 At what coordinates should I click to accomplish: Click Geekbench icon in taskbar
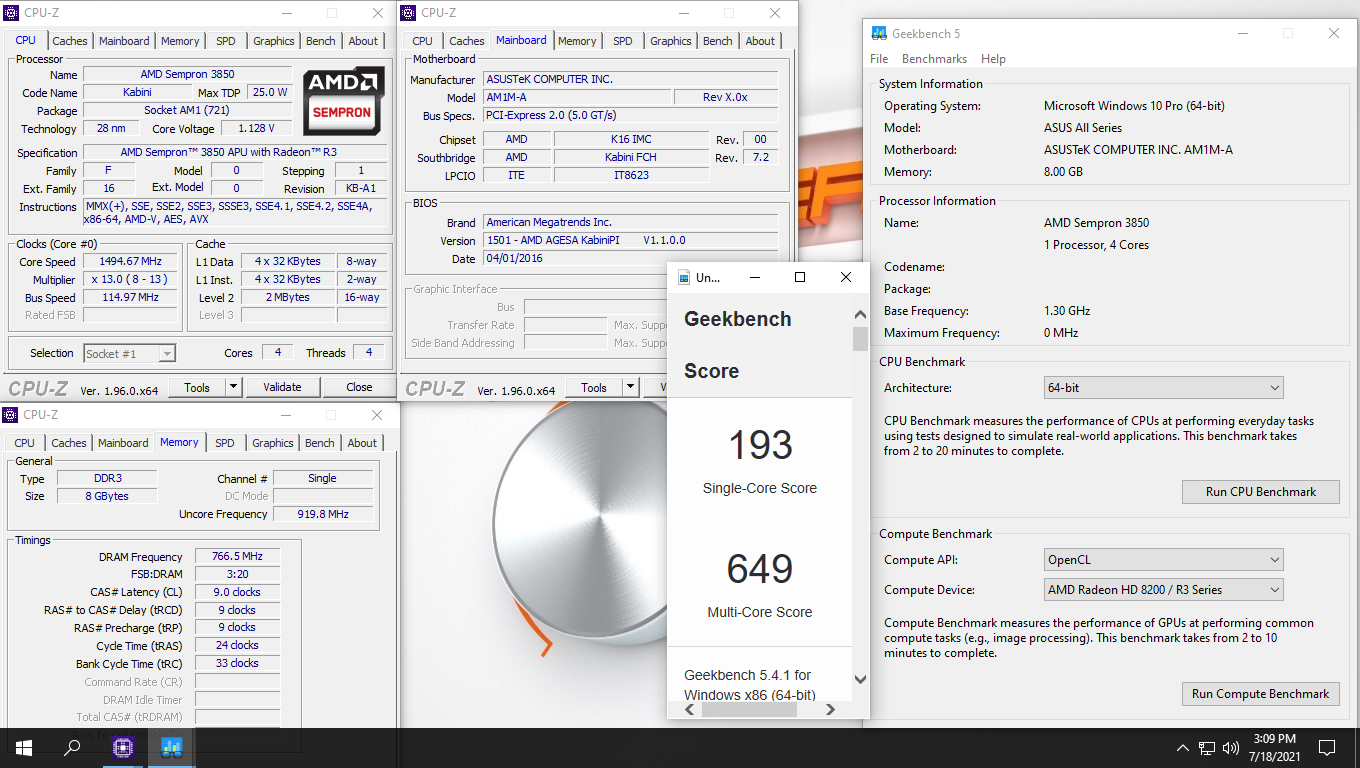pyautogui.click(x=171, y=747)
